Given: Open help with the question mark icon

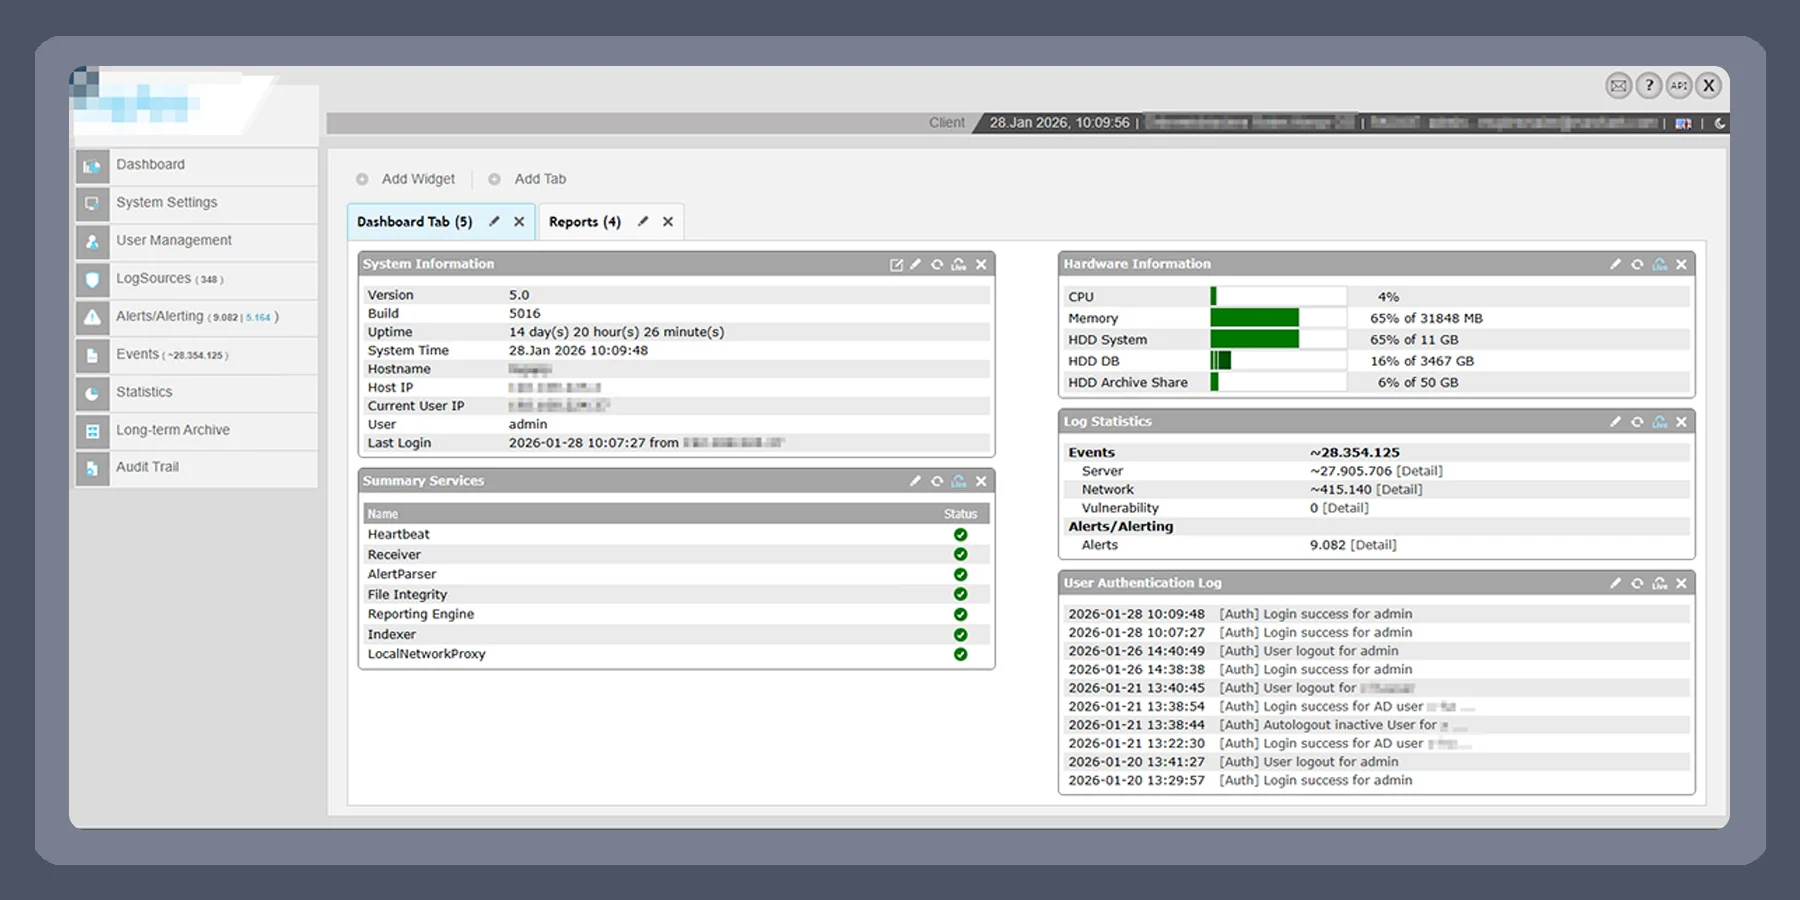Looking at the screenshot, I should (1649, 86).
